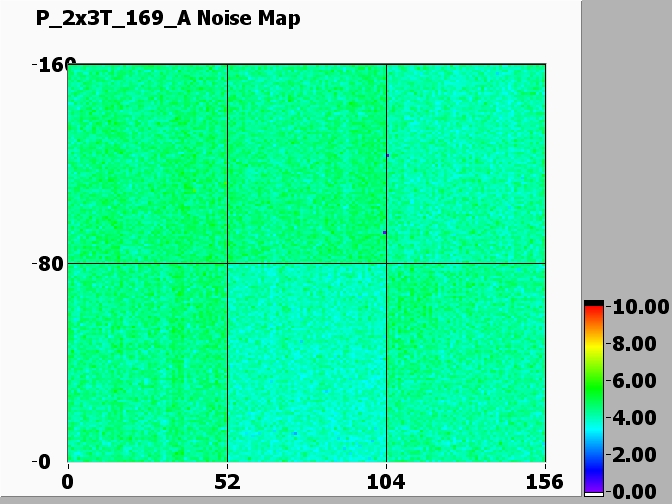The height and width of the screenshot is (504, 672).
Task: Click the 104 tick label on the x-axis
Action: pyautogui.click(x=386, y=481)
